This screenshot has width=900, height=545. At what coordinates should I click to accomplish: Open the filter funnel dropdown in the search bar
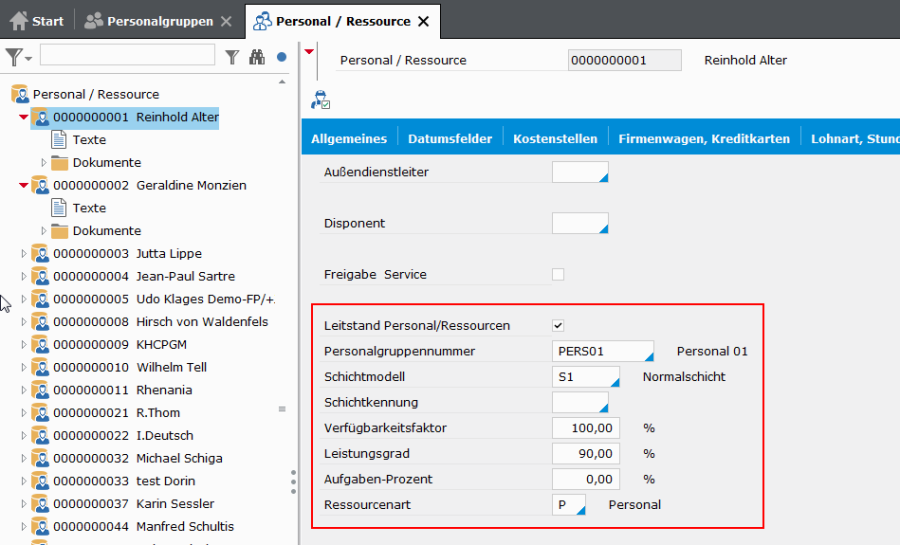[x=18, y=57]
